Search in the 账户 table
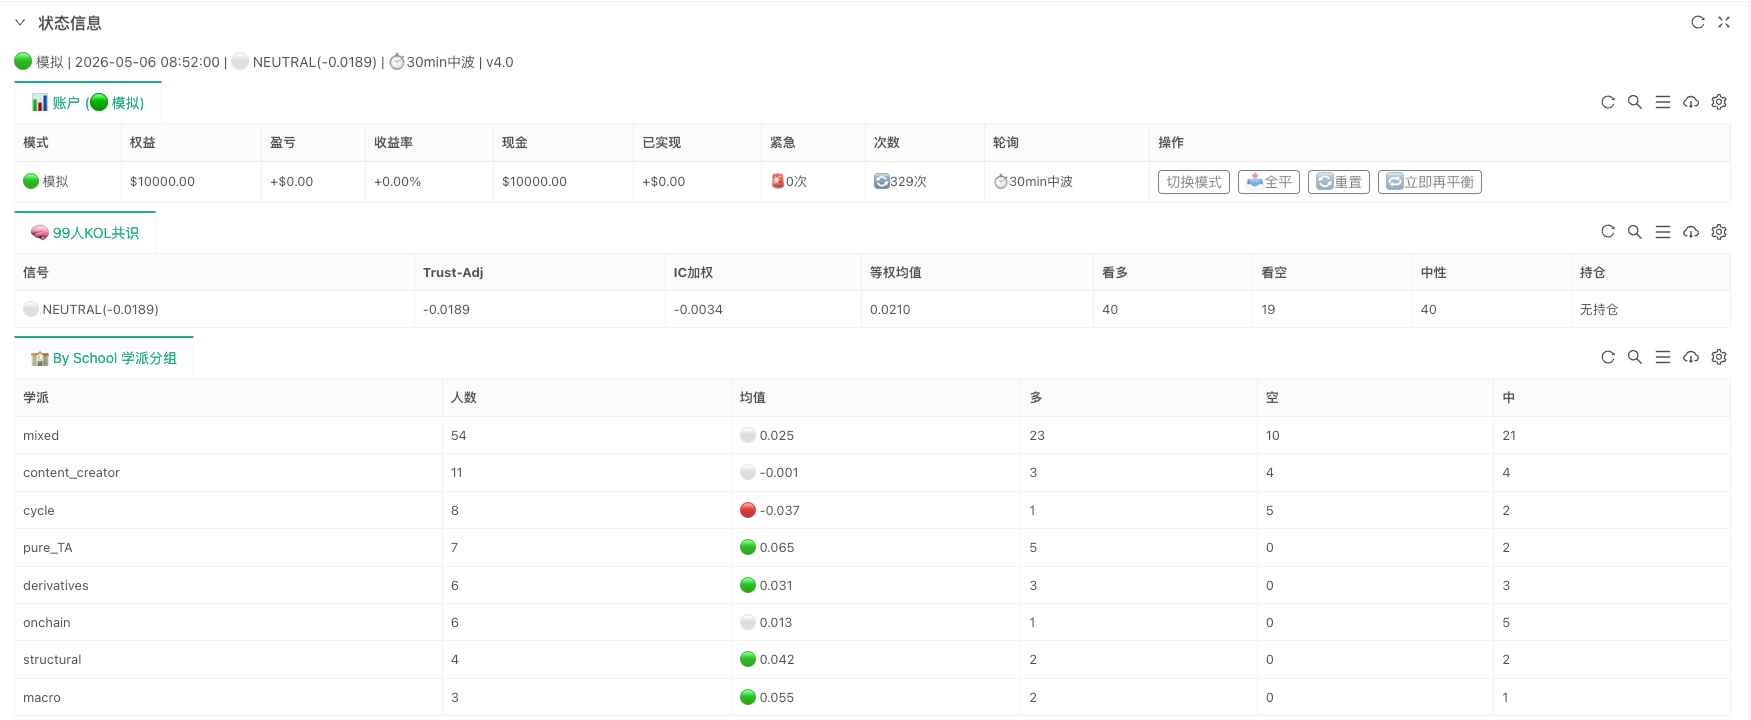This screenshot has width=1751, height=720. click(x=1635, y=102)
